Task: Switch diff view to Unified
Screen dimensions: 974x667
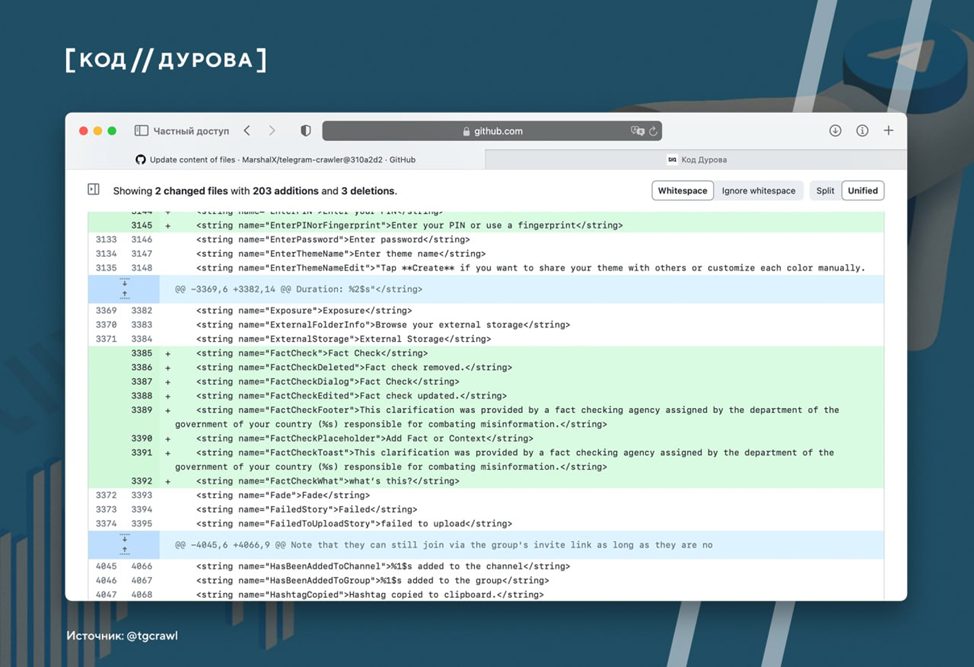Action: pos(862,191)
